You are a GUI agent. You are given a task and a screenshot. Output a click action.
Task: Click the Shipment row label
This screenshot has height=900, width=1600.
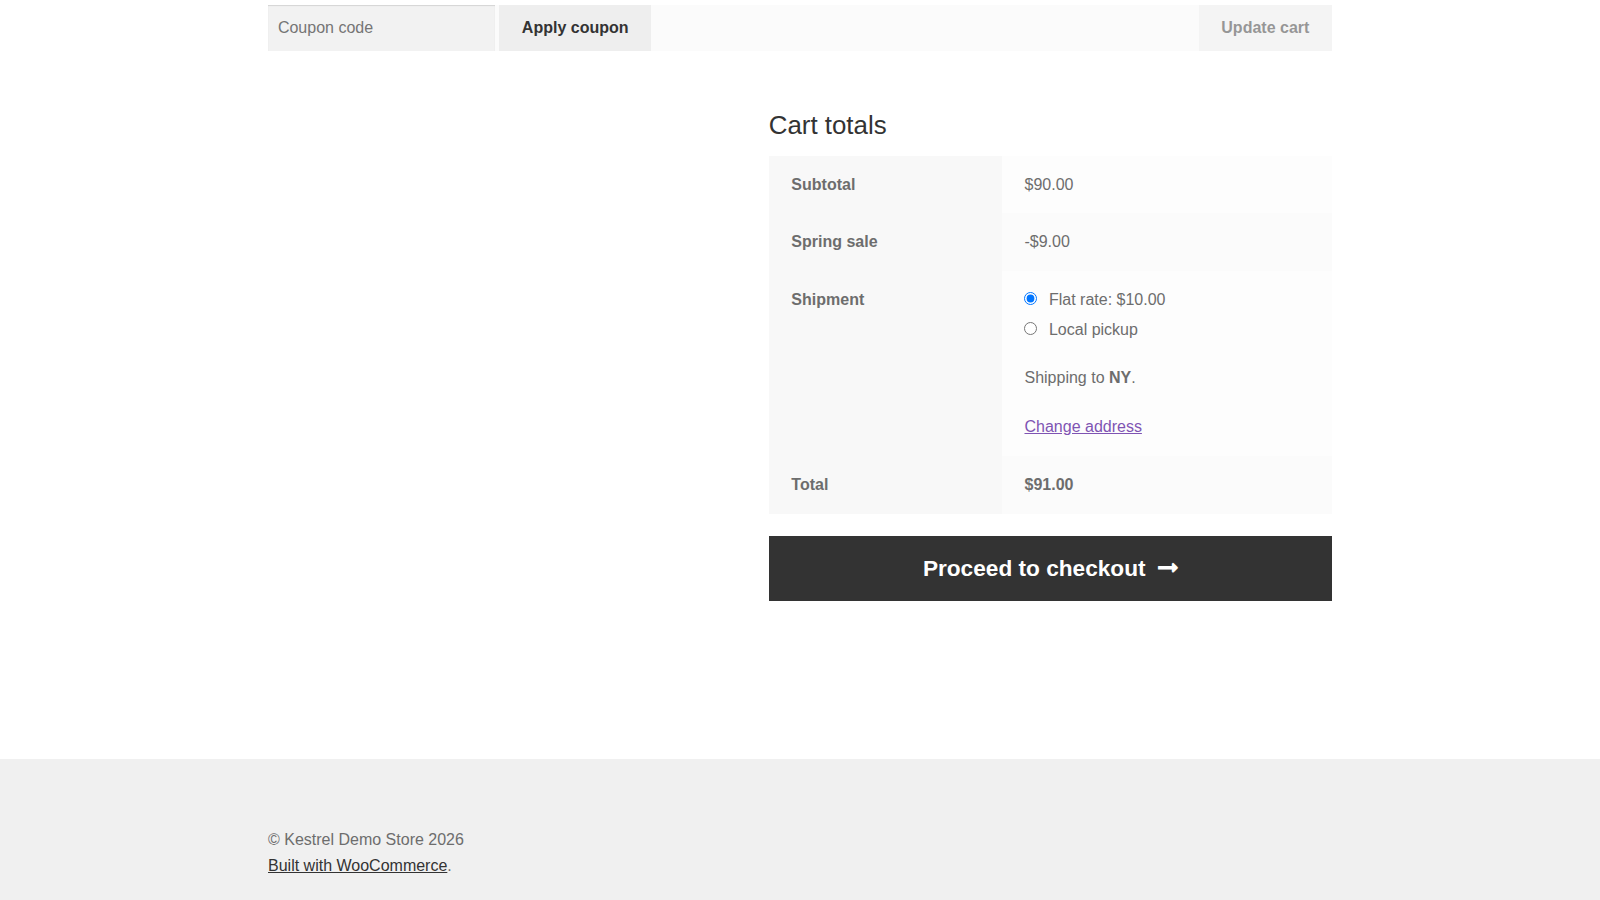click(x=827, y=299)
